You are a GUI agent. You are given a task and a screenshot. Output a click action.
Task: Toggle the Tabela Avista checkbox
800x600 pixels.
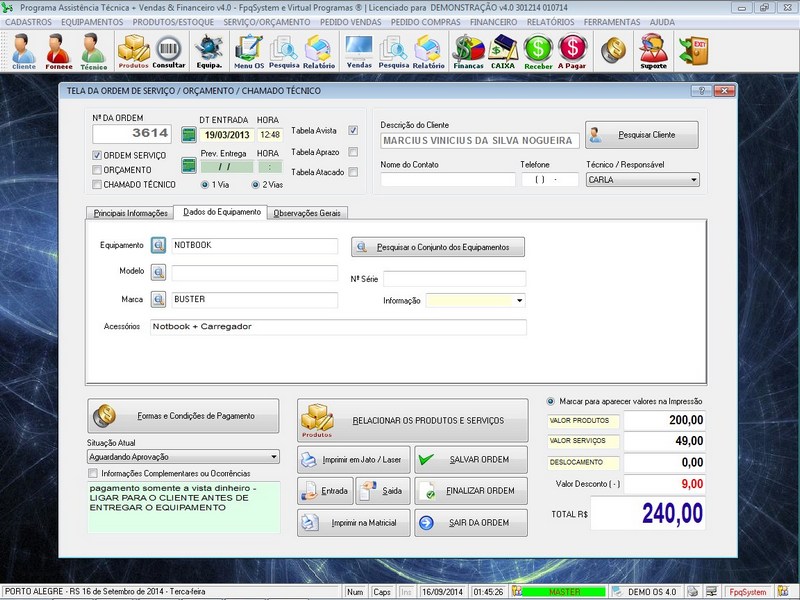353,131
